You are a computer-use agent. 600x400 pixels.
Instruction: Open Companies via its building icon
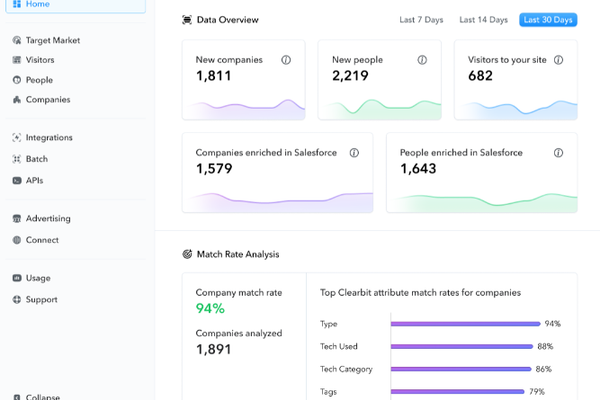point(17,100)
